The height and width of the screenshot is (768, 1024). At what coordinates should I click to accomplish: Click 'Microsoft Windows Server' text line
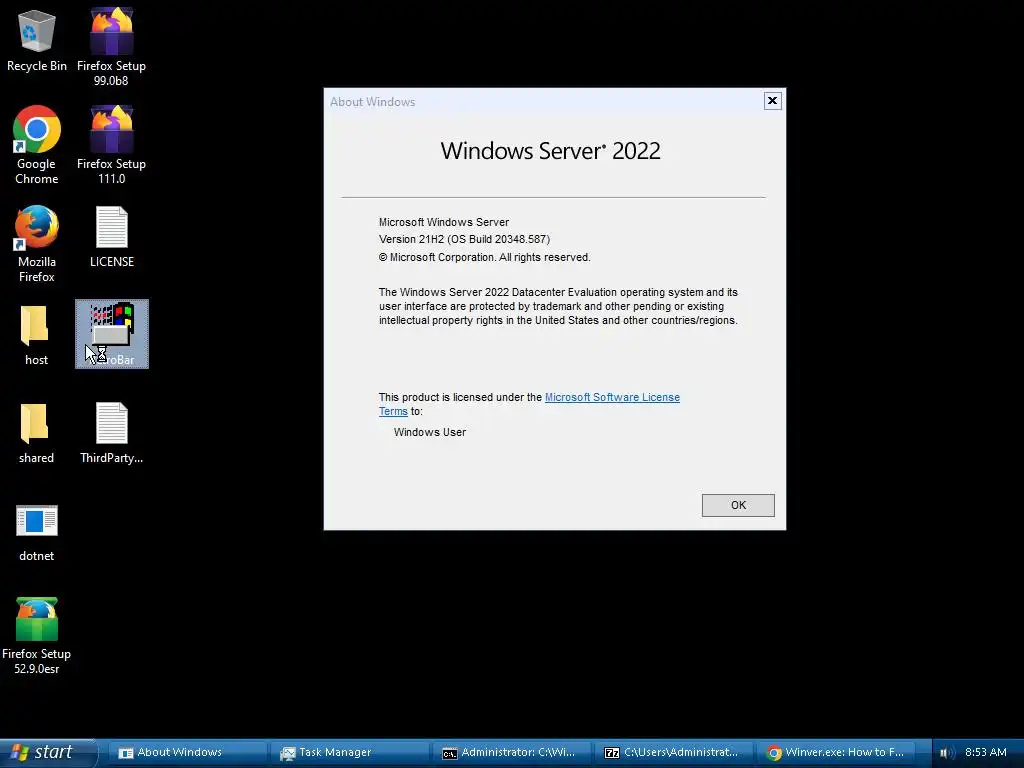444,222
